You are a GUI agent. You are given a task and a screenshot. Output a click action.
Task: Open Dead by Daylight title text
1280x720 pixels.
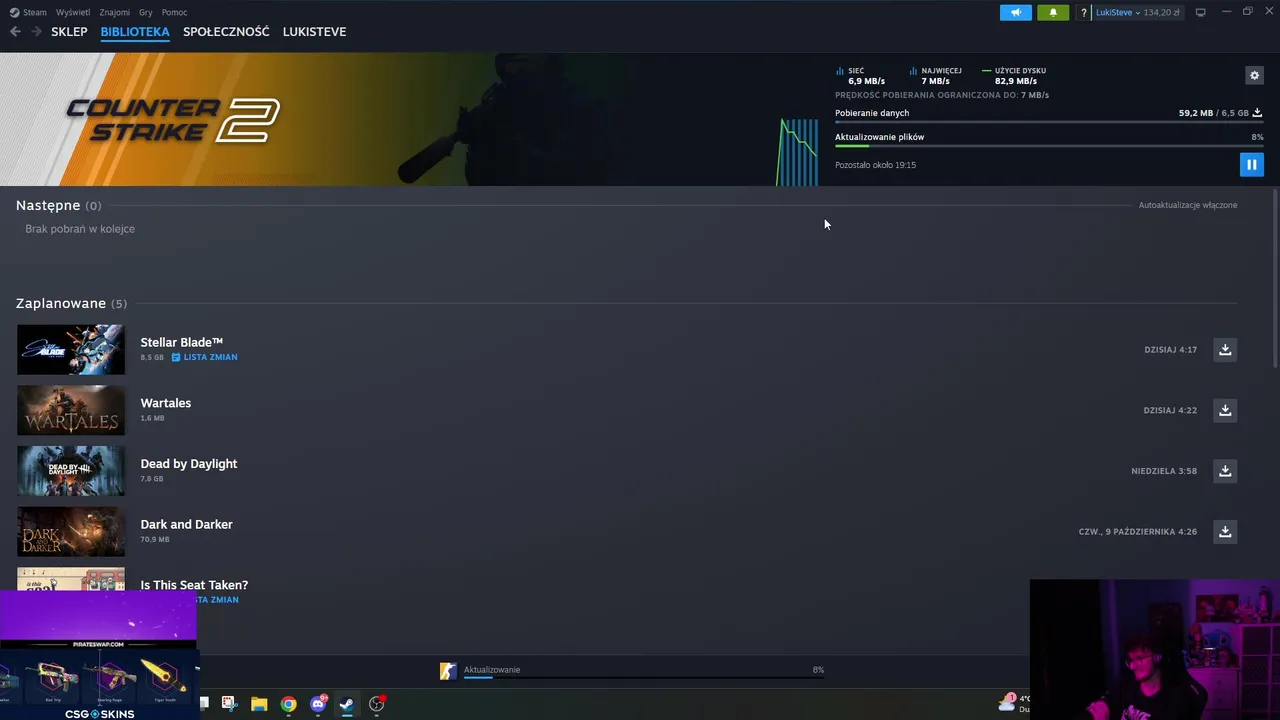(x=189, y=464)
